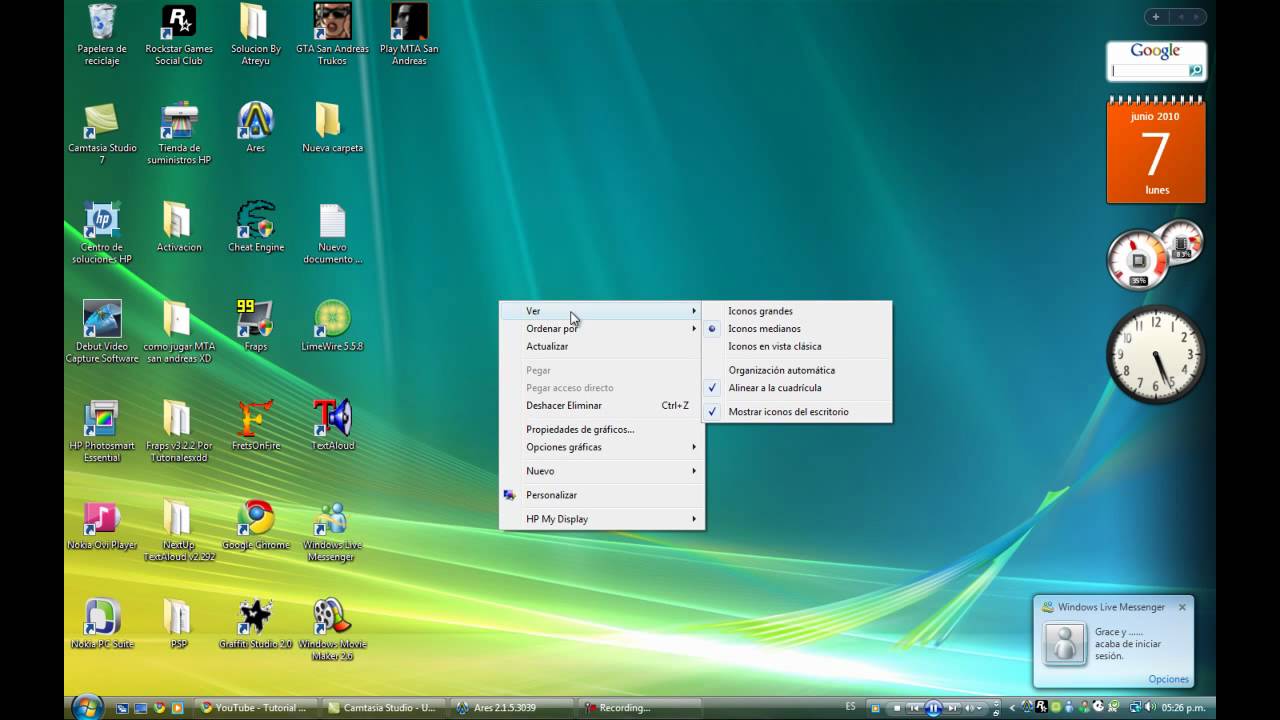The width and height of the screenshot is (1280, 720).
Task: Open Propiedades de gráficos menu entry
Action: pos(602,429)
